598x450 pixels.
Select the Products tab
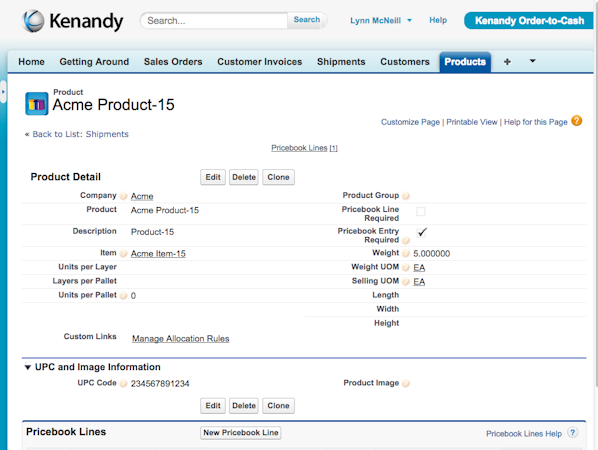click(465, 62)
